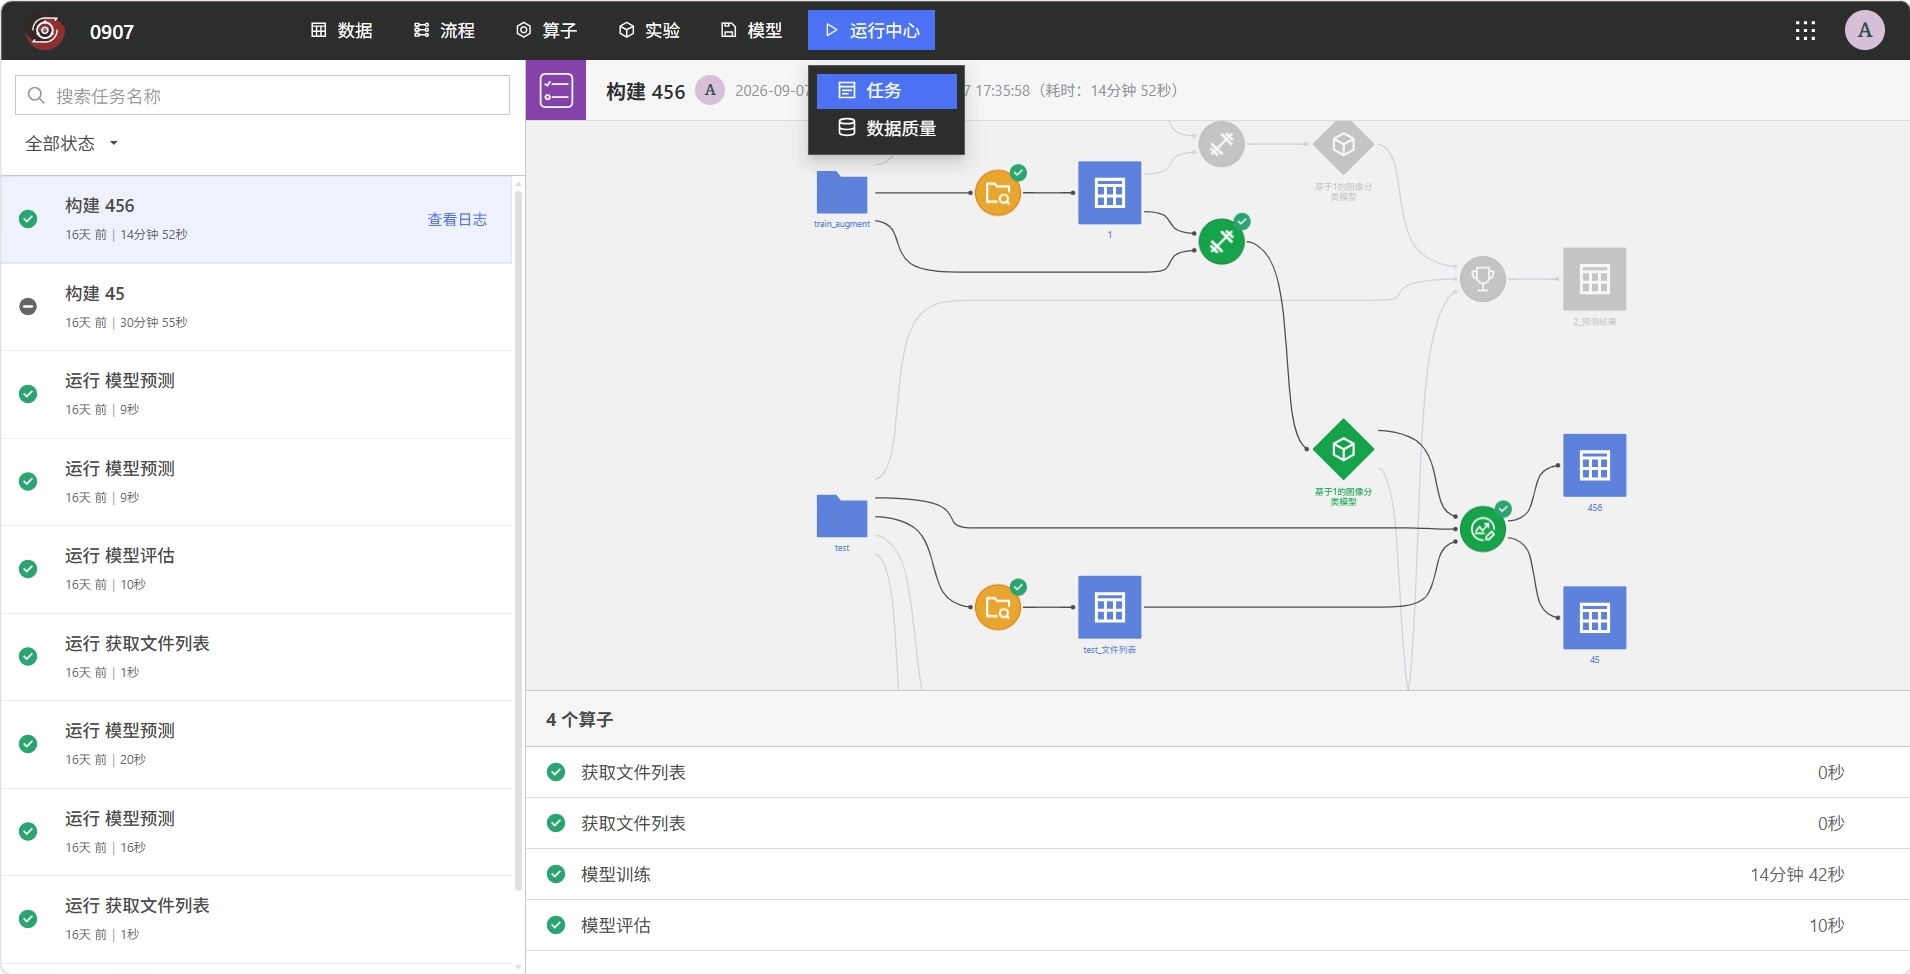The image size is (1910, 974).
Task: Select the gray training node
Action: 1222,145
